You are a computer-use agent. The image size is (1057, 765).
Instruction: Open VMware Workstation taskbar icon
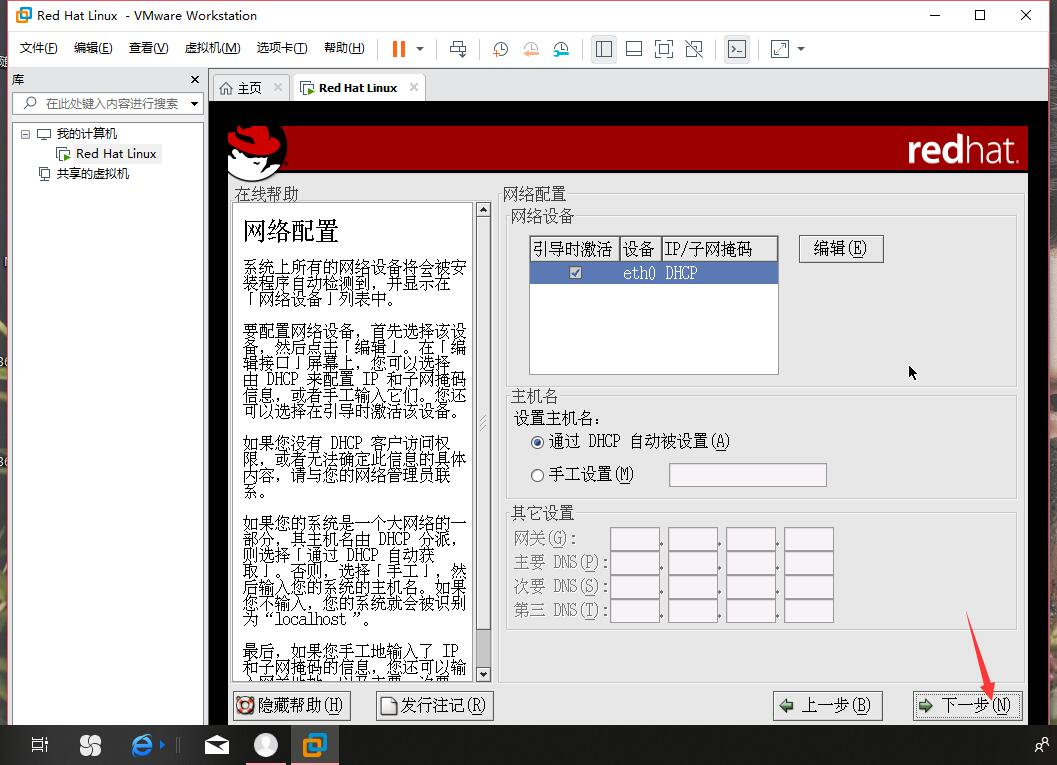coord(315,745)
